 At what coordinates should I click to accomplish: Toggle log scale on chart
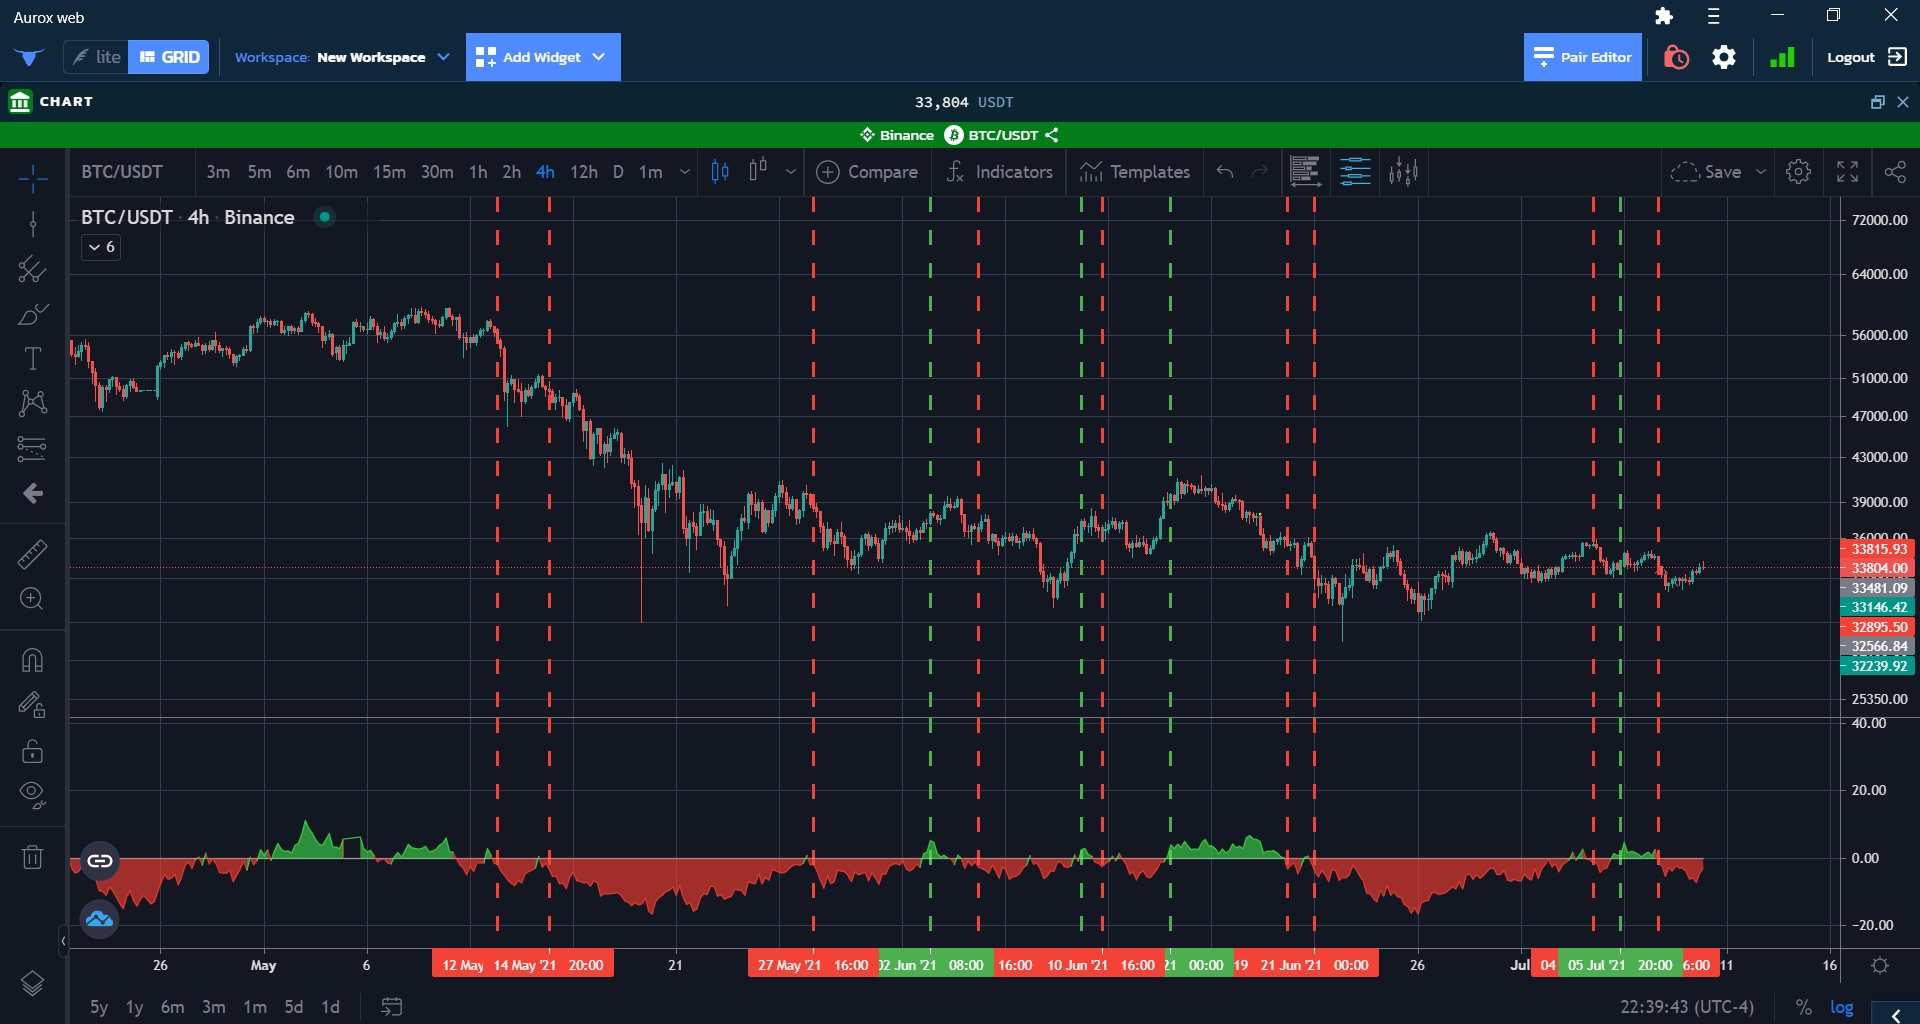[x=1841, y=1007]
